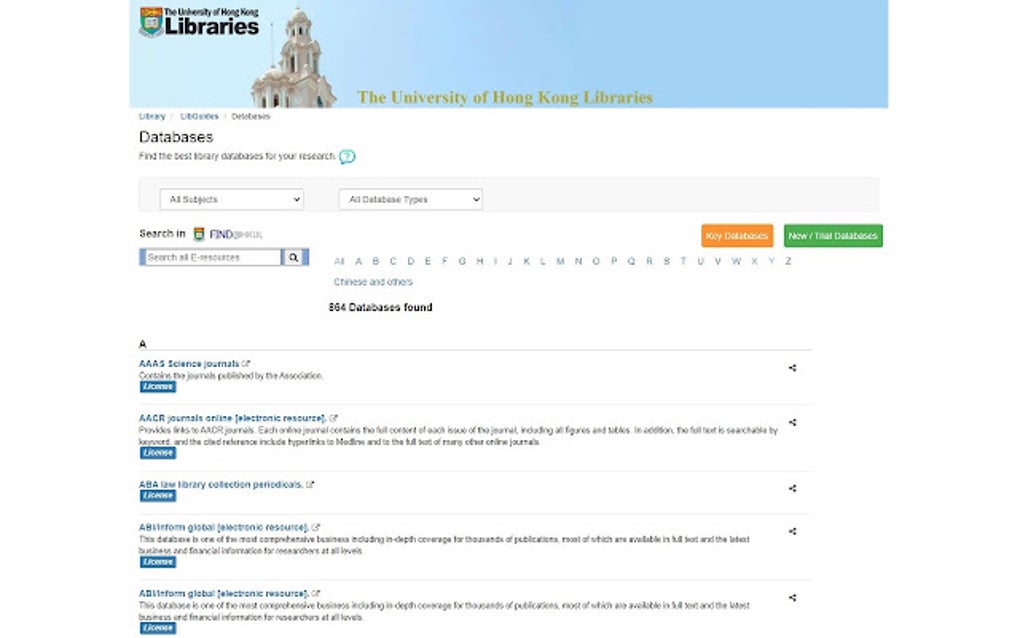
Task: Open the Chinese and others link
Action: [373, 282]
